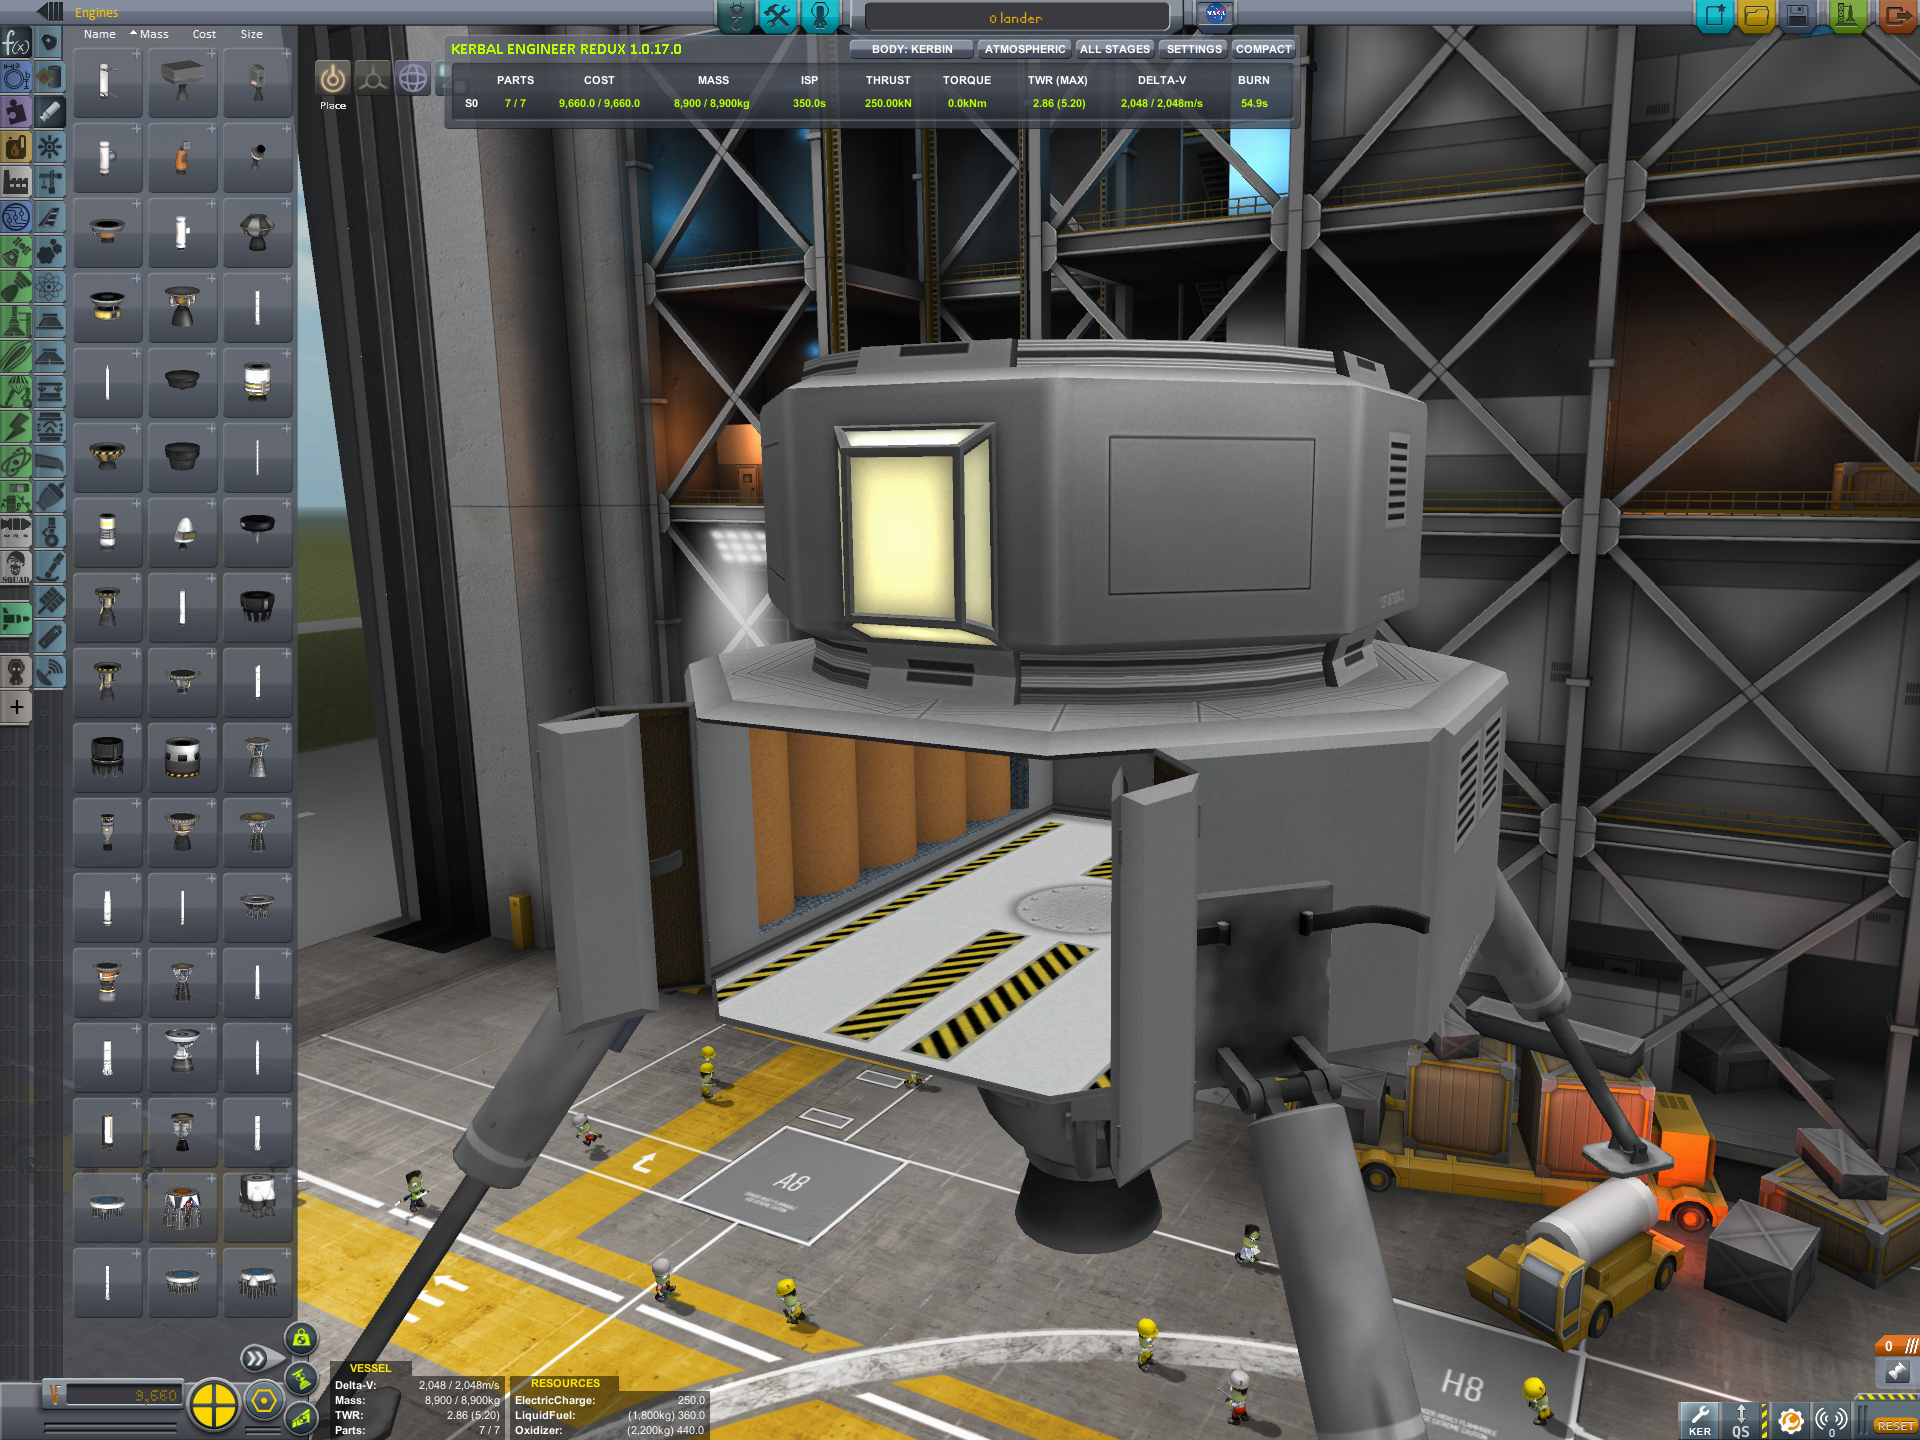
Task: Save the vessel with floppy disk icon
Action: click(1798, 15)
